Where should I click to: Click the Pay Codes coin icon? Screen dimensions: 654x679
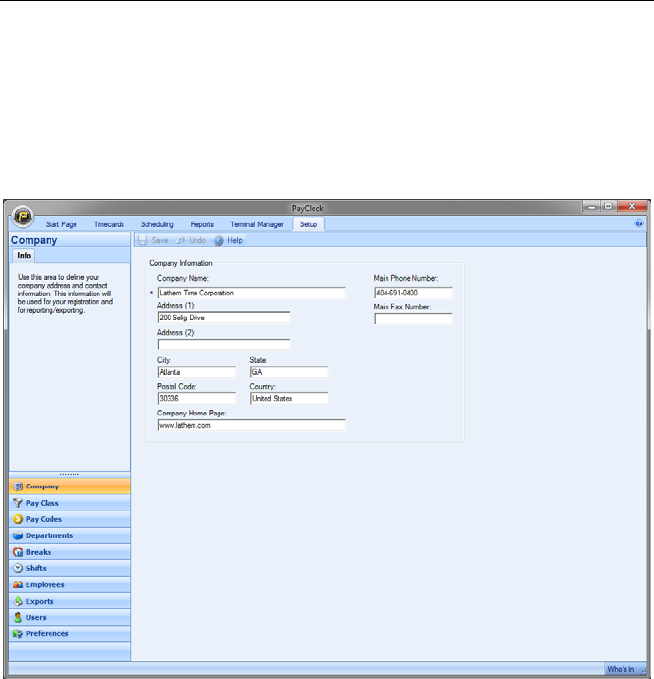point(18,519)
